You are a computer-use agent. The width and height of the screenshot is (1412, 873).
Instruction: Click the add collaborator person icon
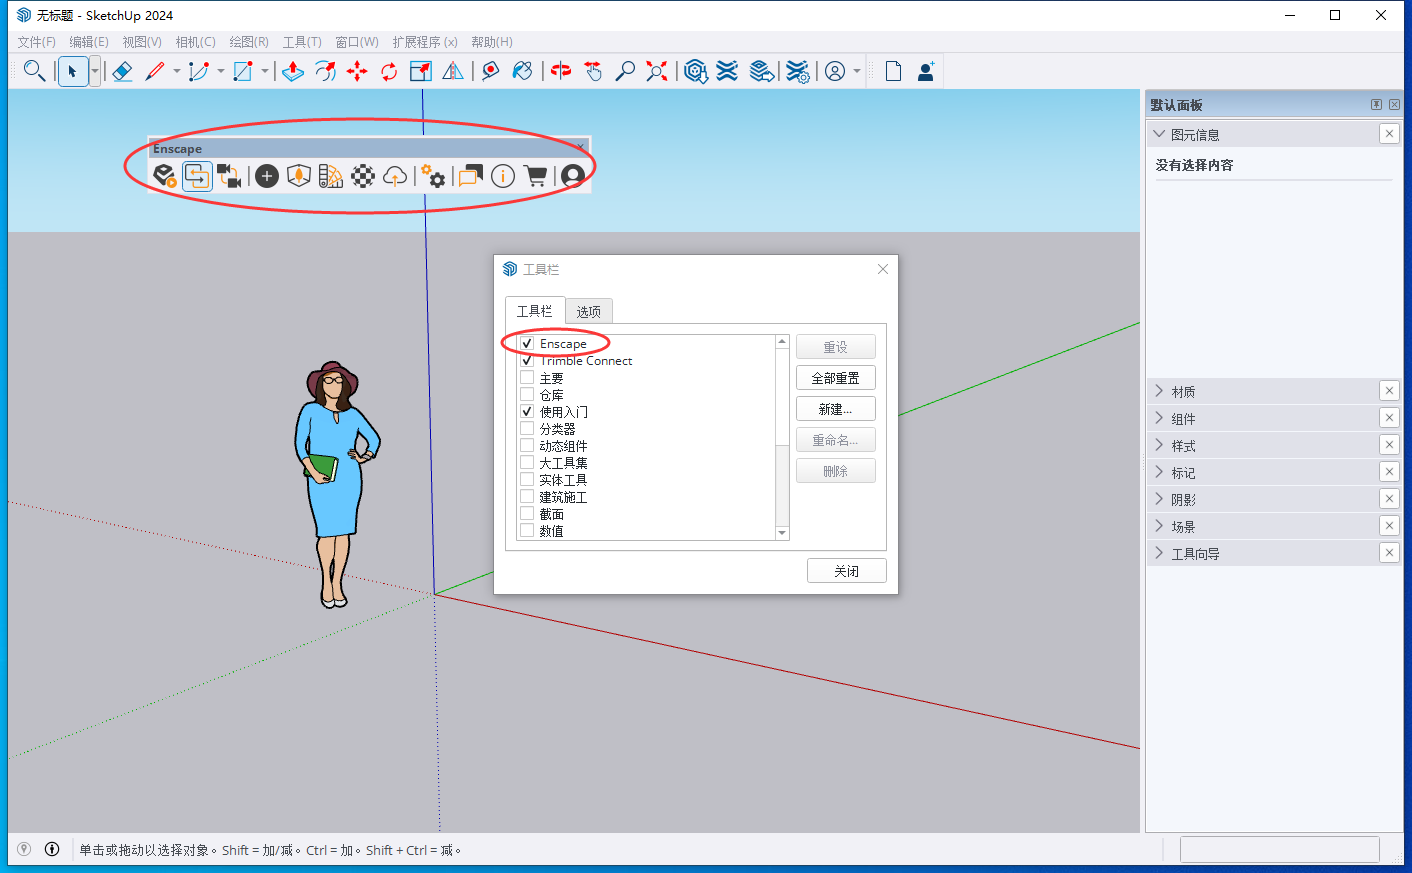click(926, 71)
